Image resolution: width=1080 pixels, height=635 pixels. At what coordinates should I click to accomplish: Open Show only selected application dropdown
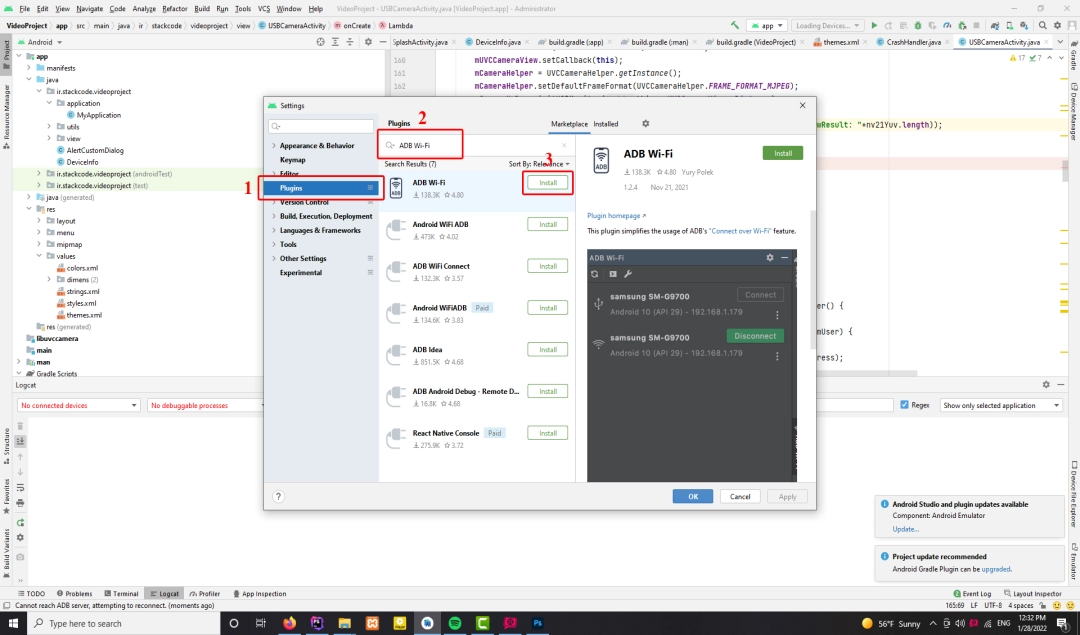coord(1001,406)
